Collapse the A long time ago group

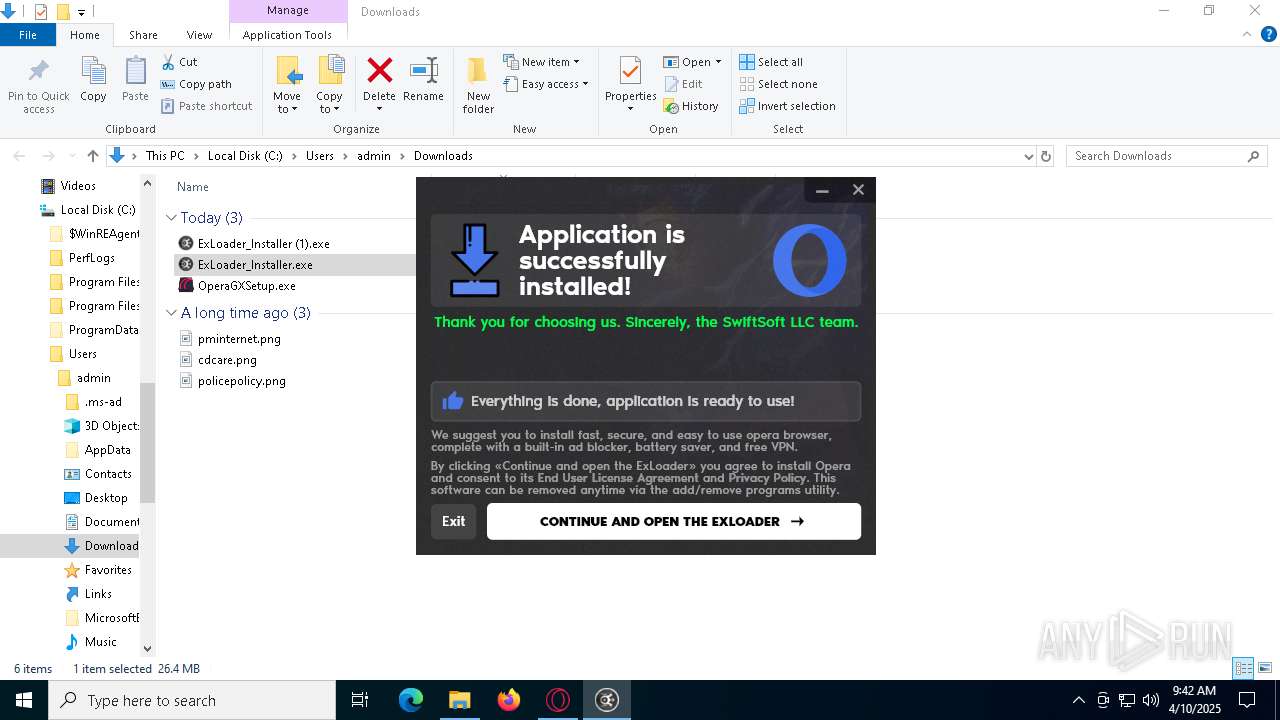tap(172, 313)
